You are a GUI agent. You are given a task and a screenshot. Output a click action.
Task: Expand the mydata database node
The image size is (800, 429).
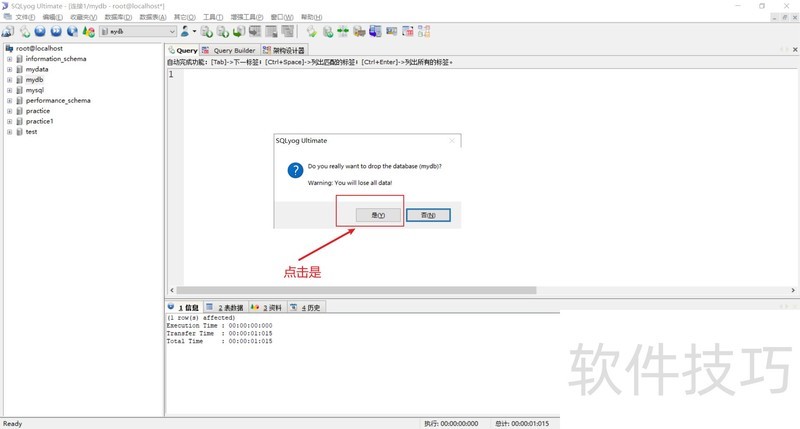click(9, 69)
